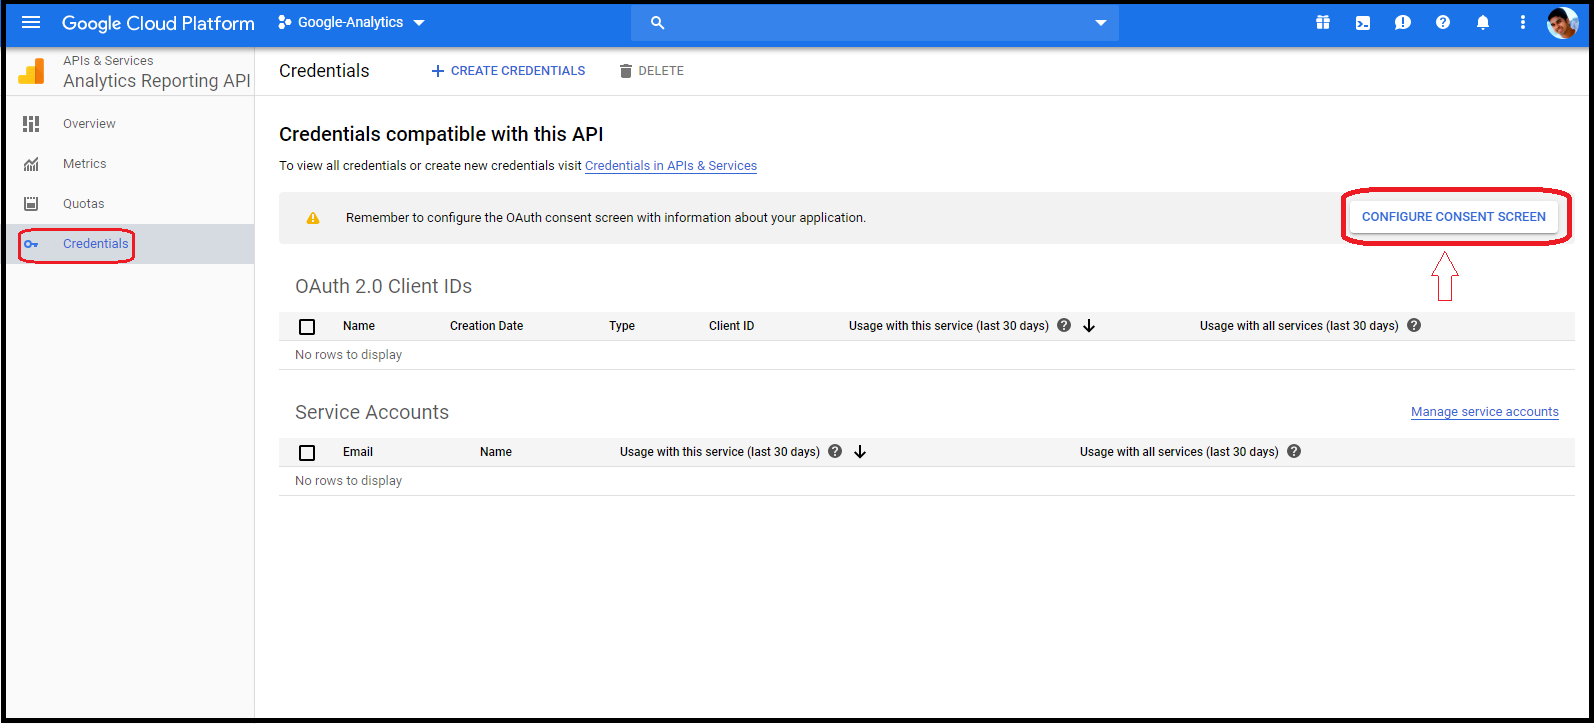Sort OAuth clients by usage arrow
This screenshot has width=1594, height=724.
[x=1089, y=326]
